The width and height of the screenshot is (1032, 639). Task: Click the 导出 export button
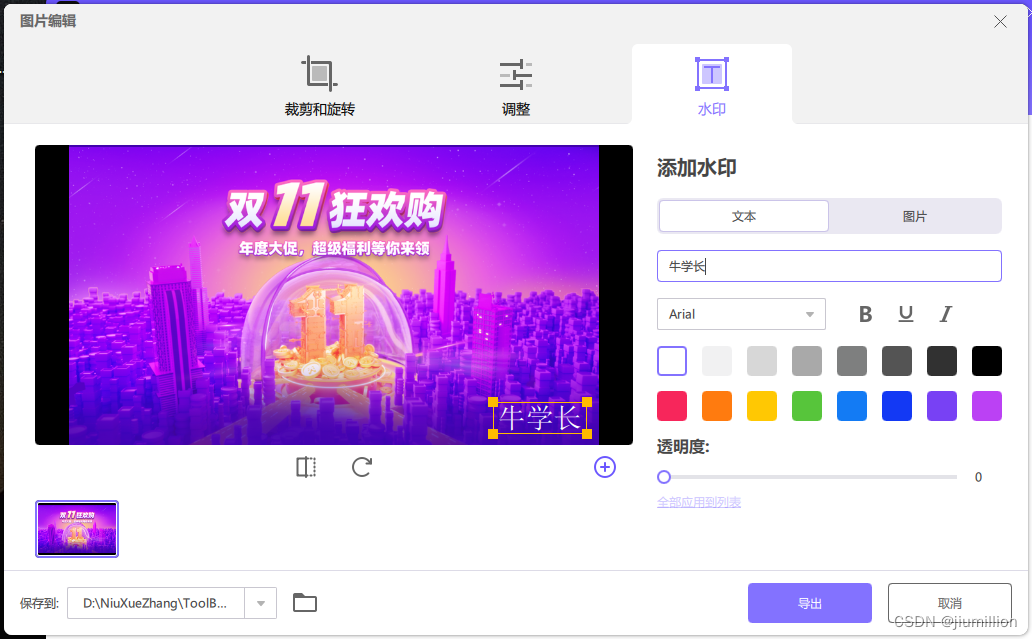point(810,603)
